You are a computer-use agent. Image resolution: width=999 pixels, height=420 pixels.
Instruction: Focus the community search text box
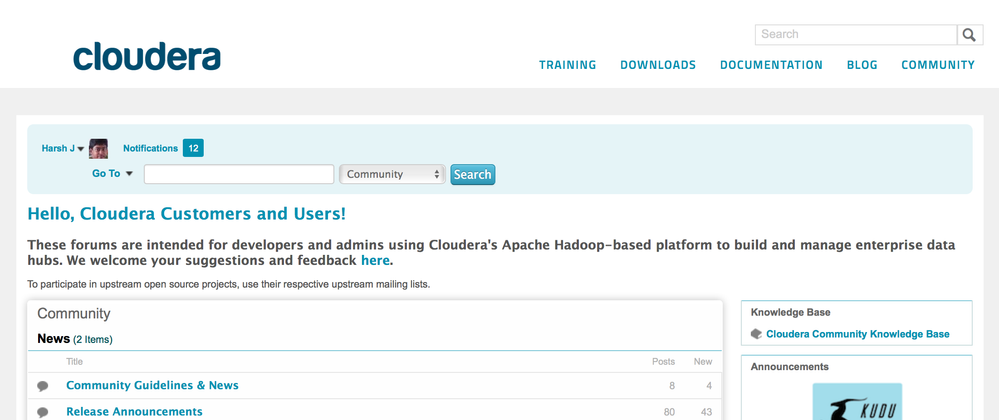(239, 174)
